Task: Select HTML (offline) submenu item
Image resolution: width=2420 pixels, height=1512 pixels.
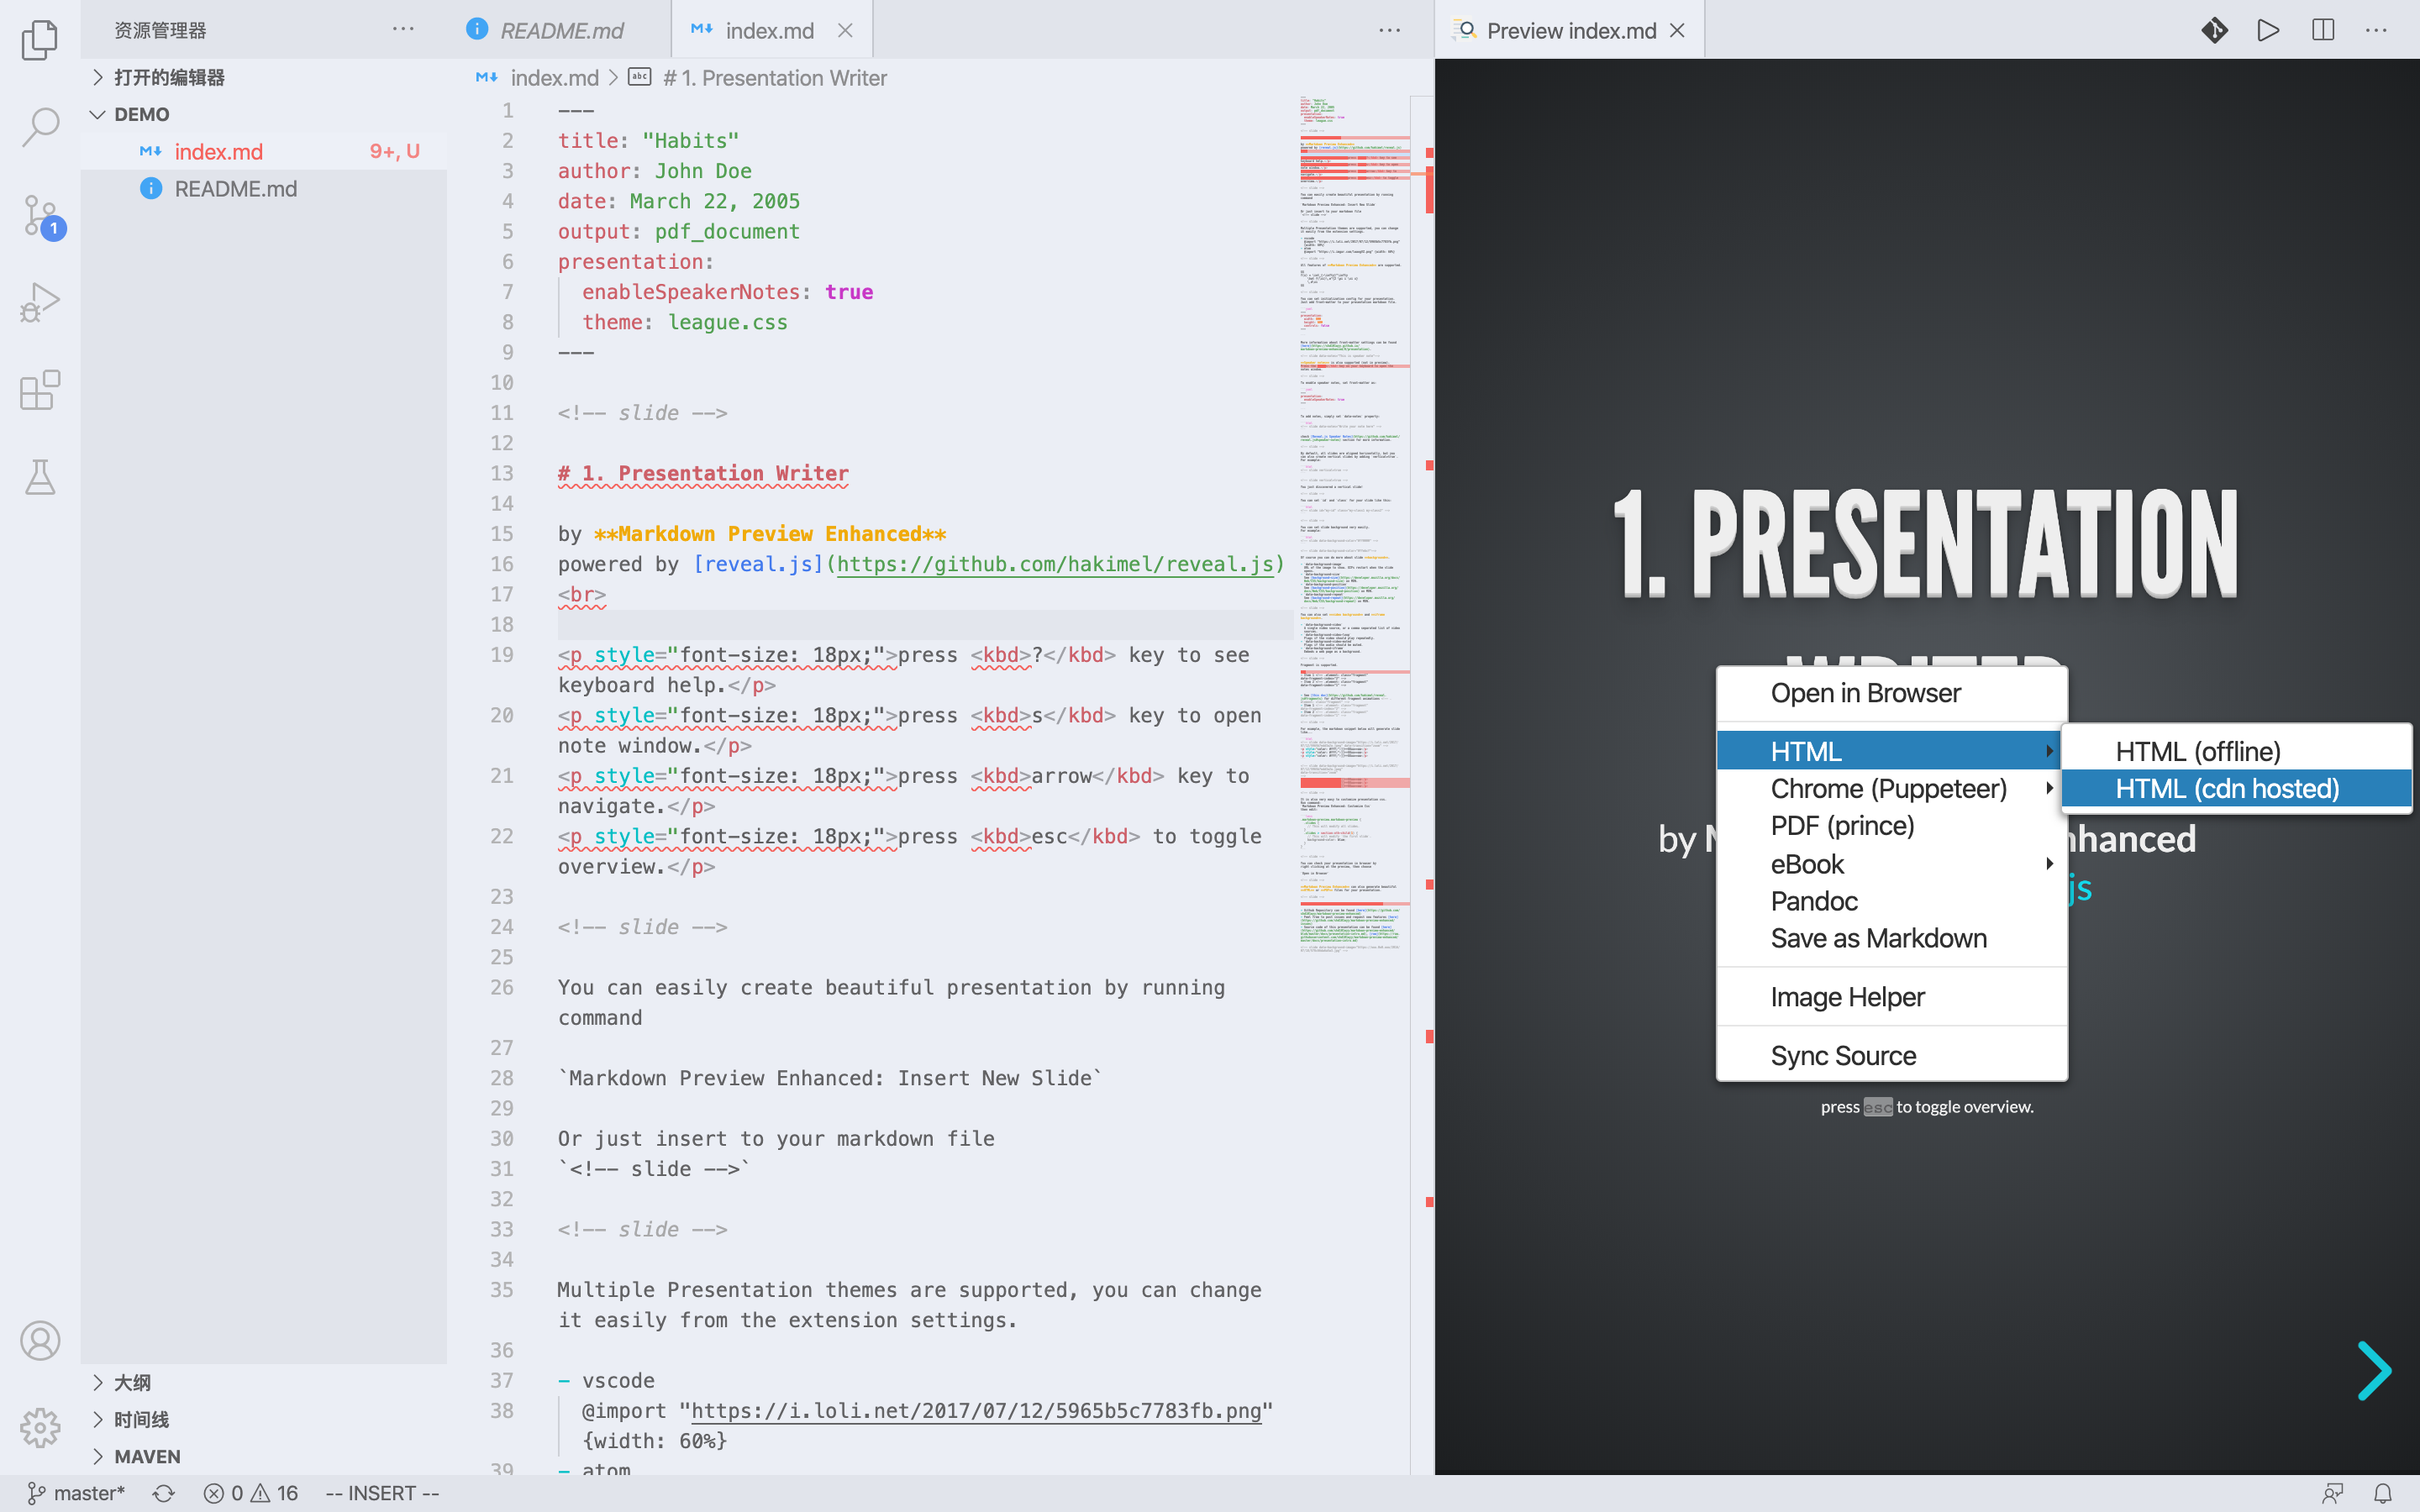Action: 2236,751
